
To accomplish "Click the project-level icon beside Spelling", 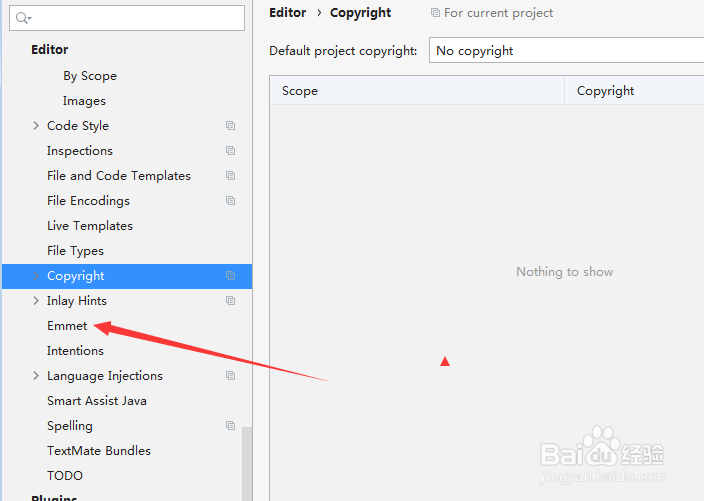I will 230,426.
